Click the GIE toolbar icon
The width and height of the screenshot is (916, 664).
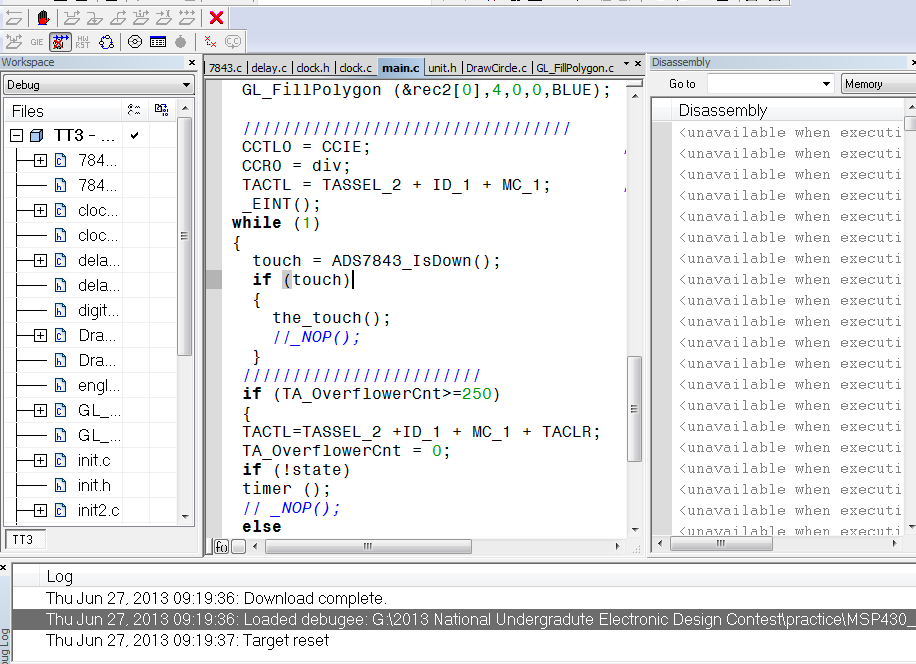point(37,42)
